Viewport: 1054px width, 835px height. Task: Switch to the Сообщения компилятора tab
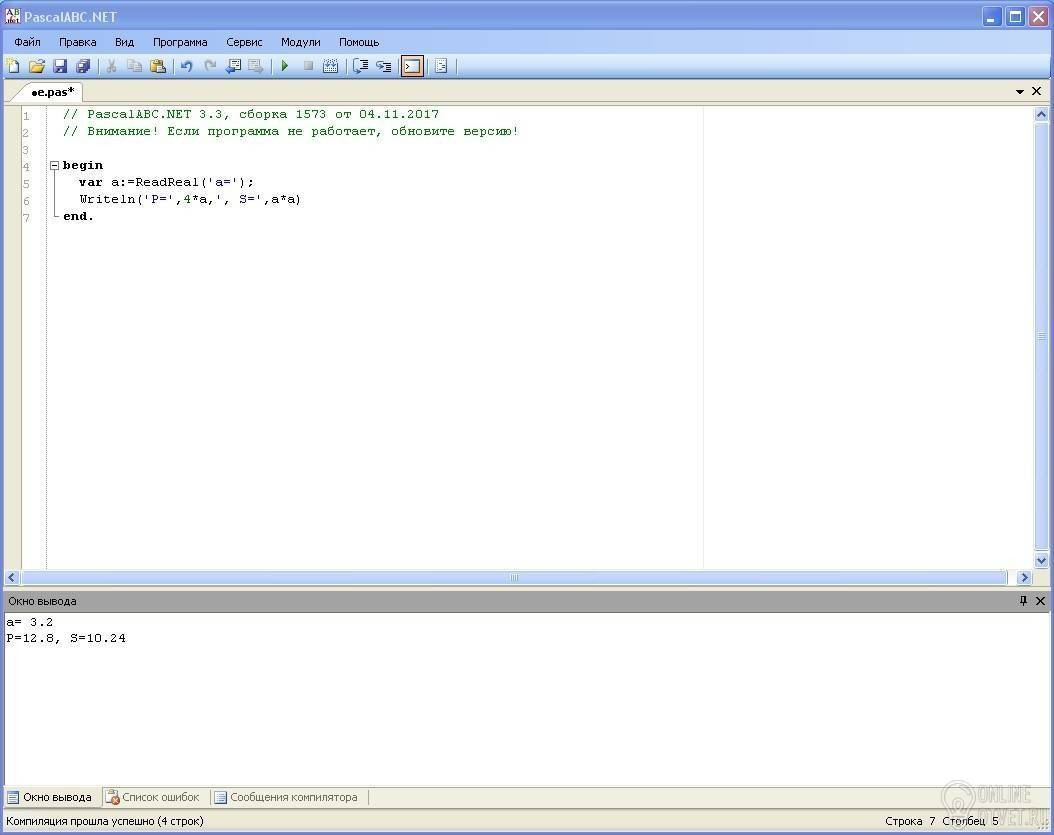point(286,797)
